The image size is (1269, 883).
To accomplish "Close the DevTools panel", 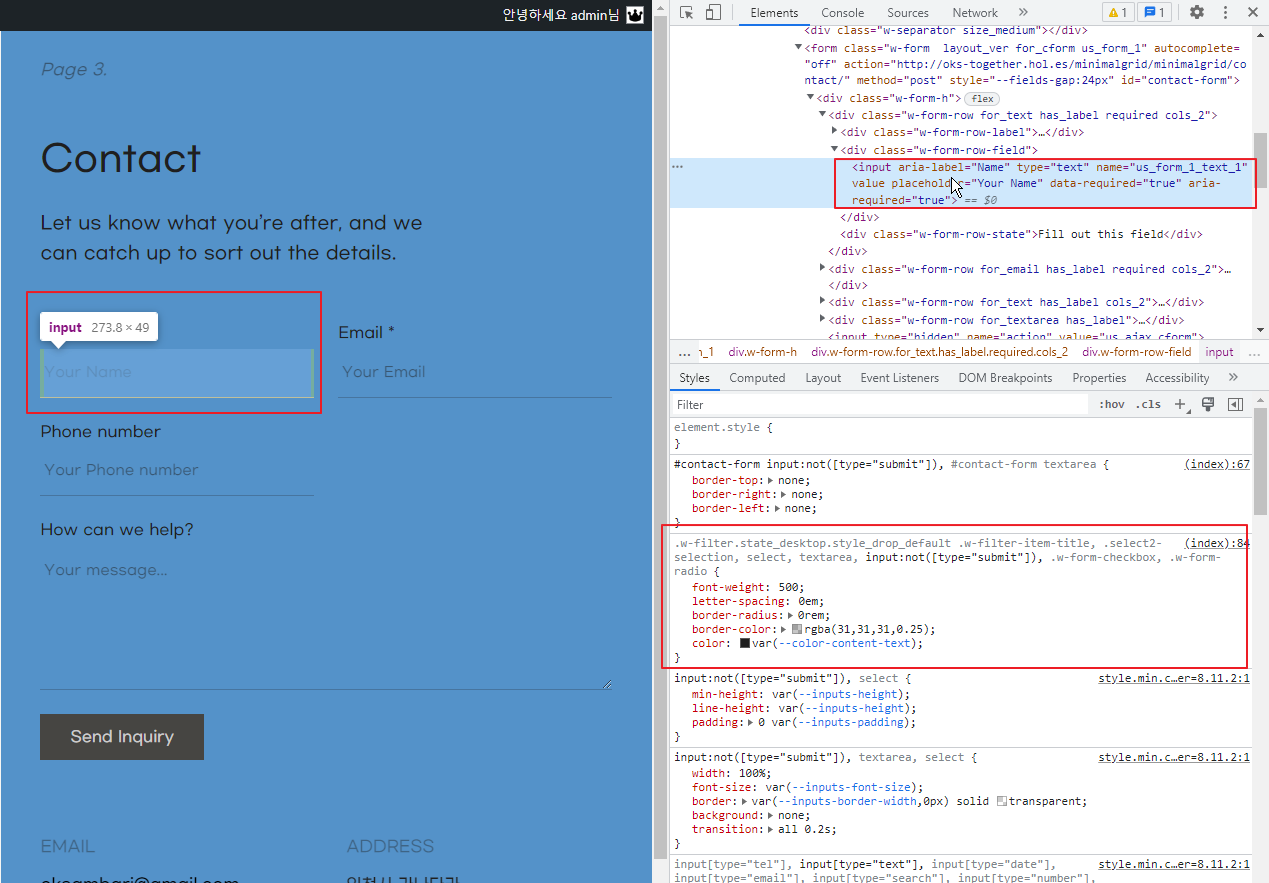I will 1253,12.
